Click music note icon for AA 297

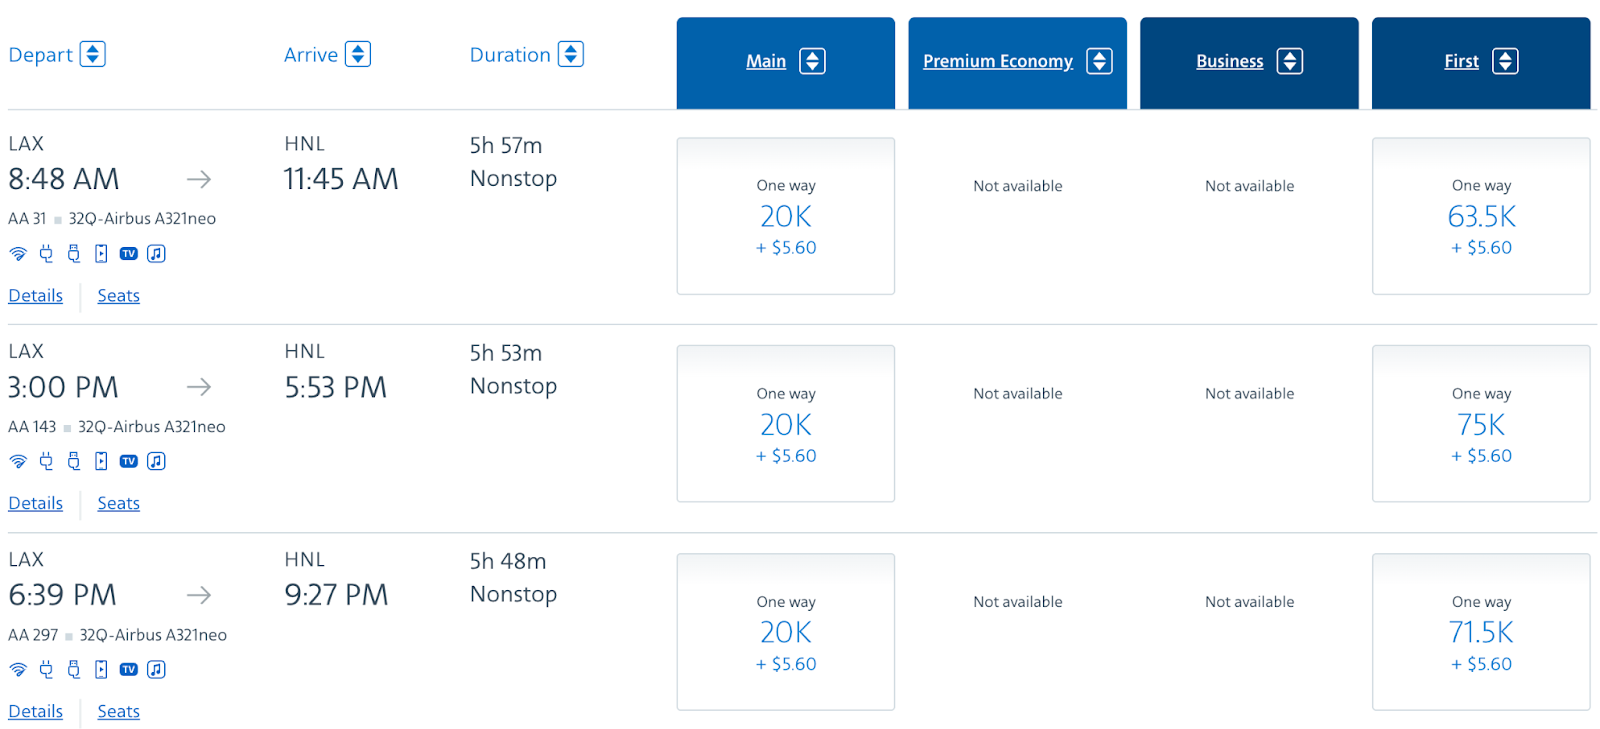[156, 669]
